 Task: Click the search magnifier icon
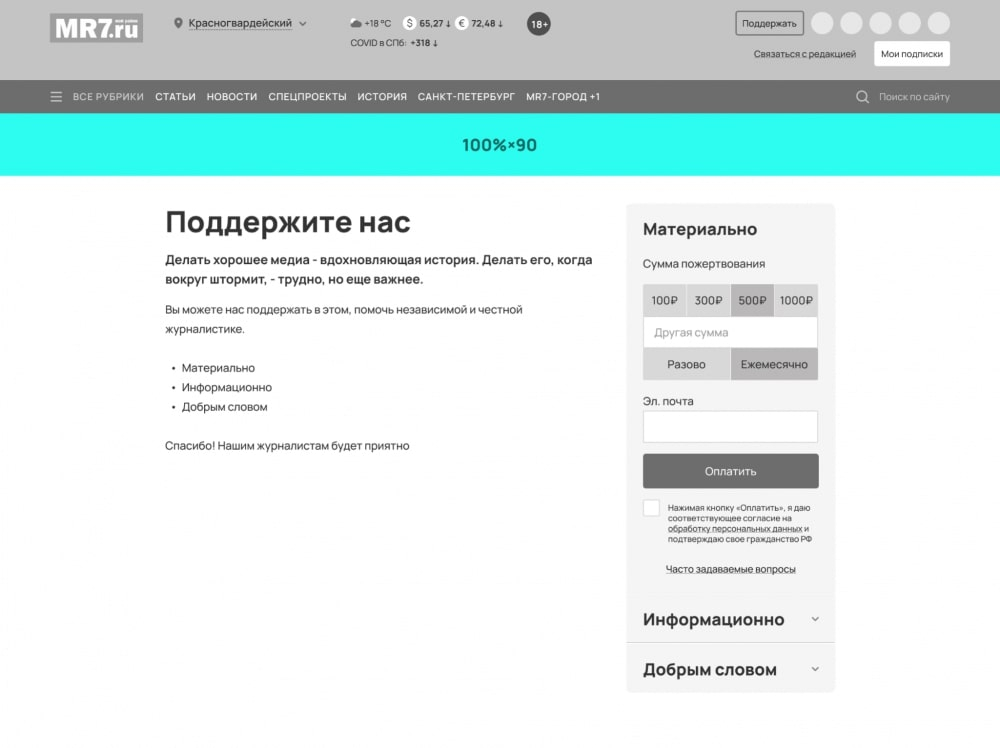pos(862,97)
